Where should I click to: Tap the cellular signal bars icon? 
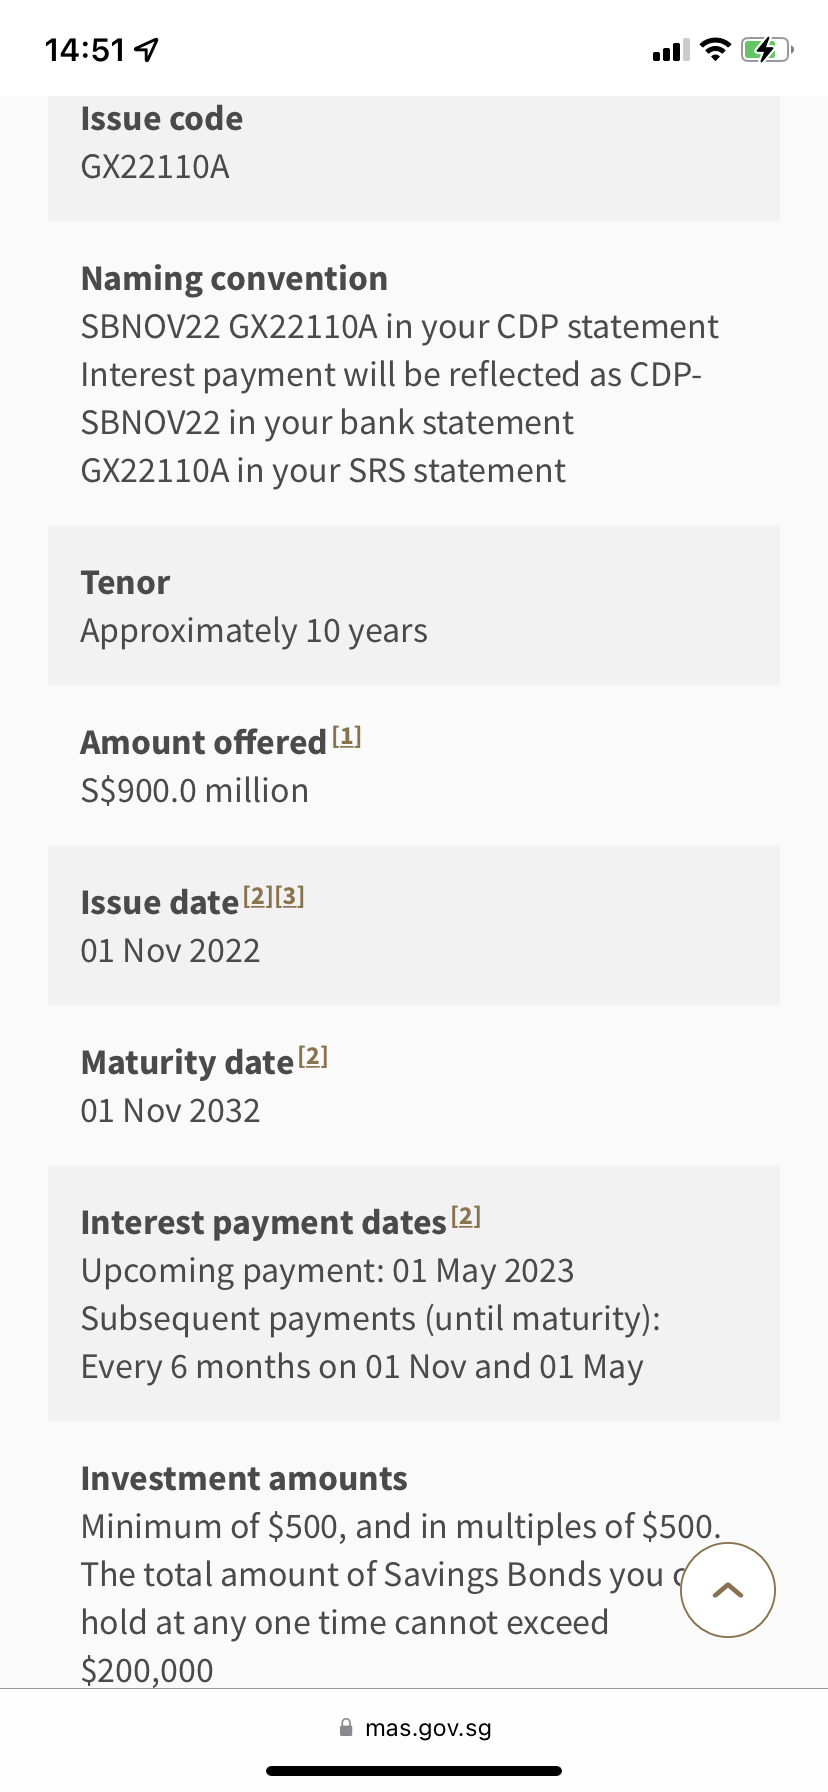[x=669, y=50]
